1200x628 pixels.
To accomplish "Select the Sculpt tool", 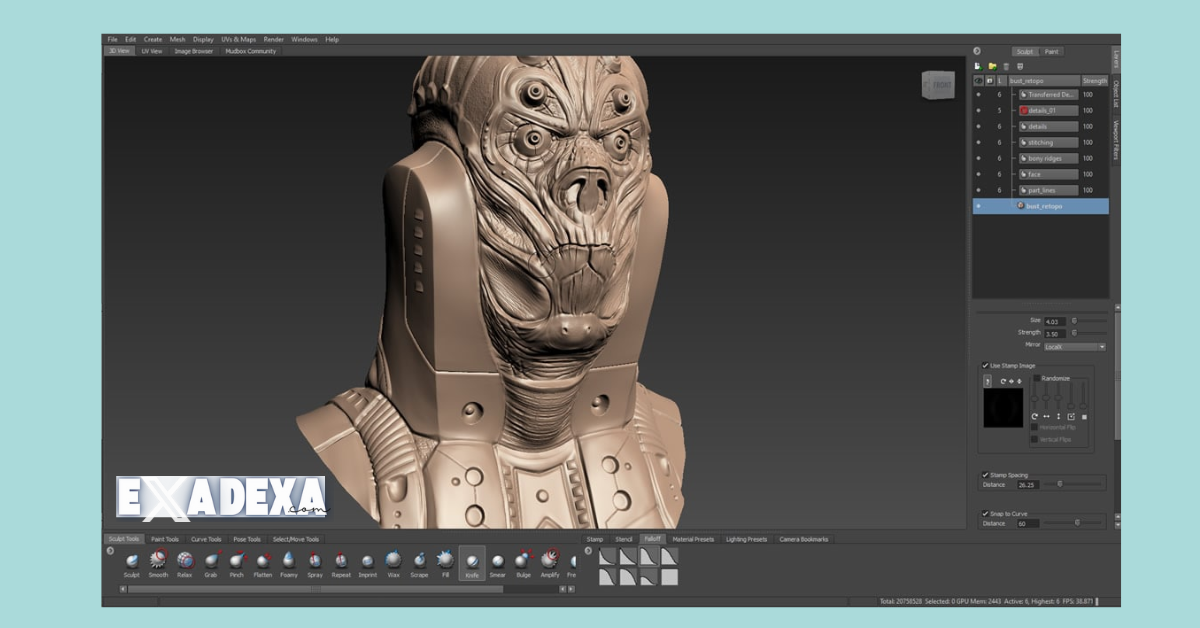I will point(132,562).
